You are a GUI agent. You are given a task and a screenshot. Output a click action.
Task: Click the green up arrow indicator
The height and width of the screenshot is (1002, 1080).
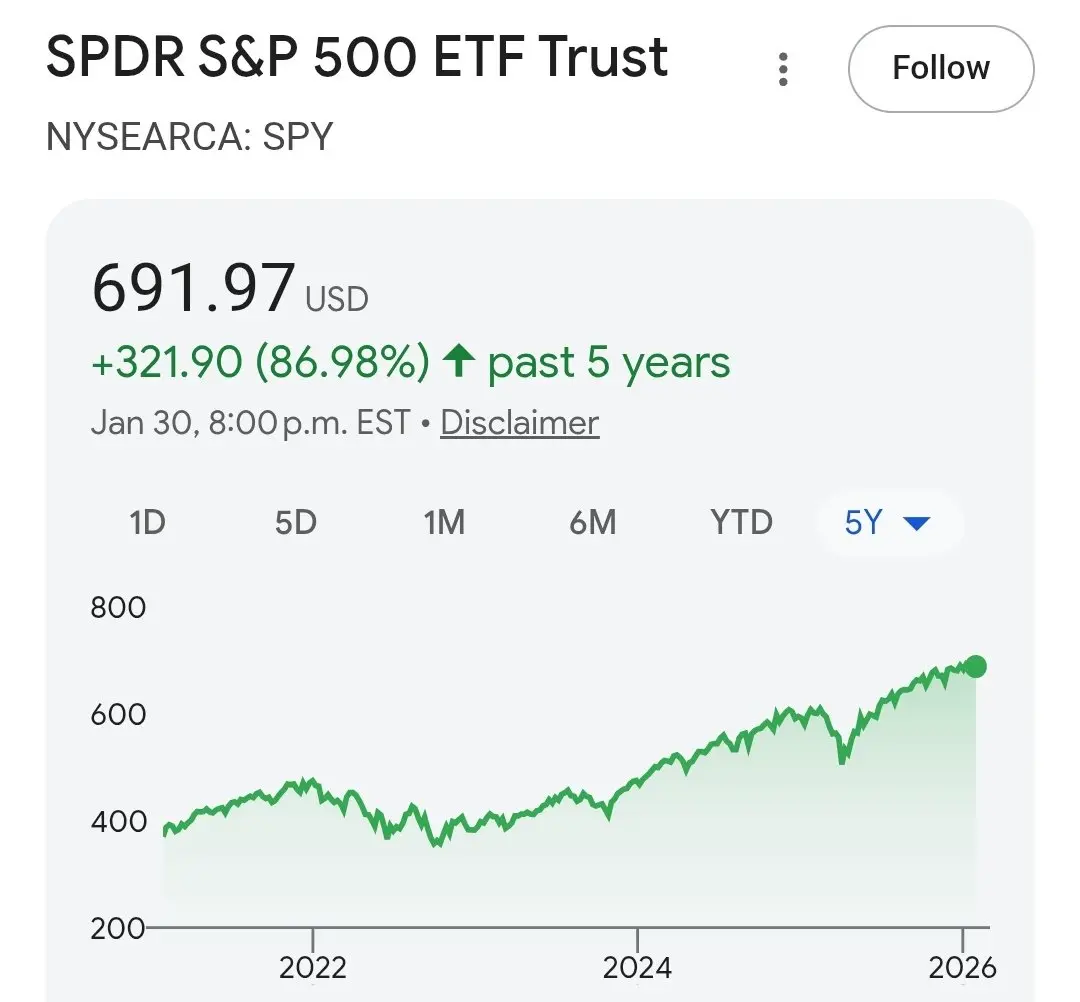coord(458,362)
